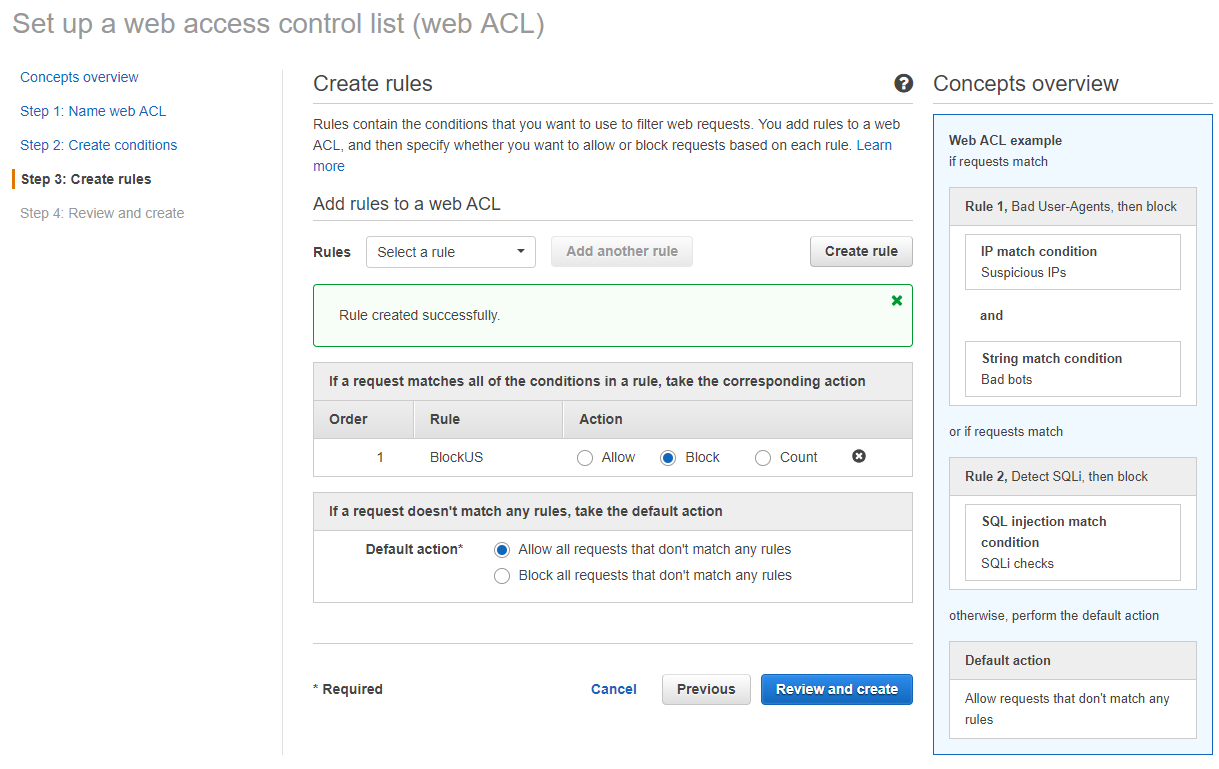
Task: Click the BlockUS rule name in table
Action: 456,457
